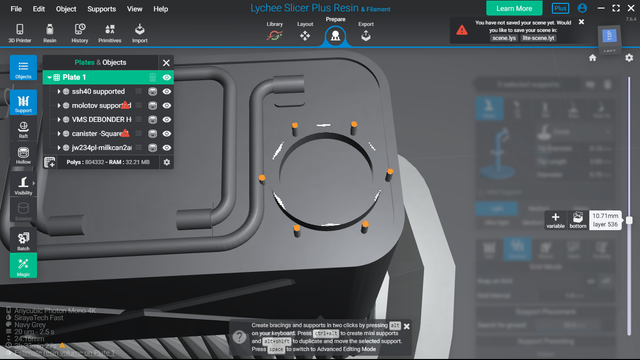Click hollow icon on jw234pl-milkcan2 row

tap(153, 147)
